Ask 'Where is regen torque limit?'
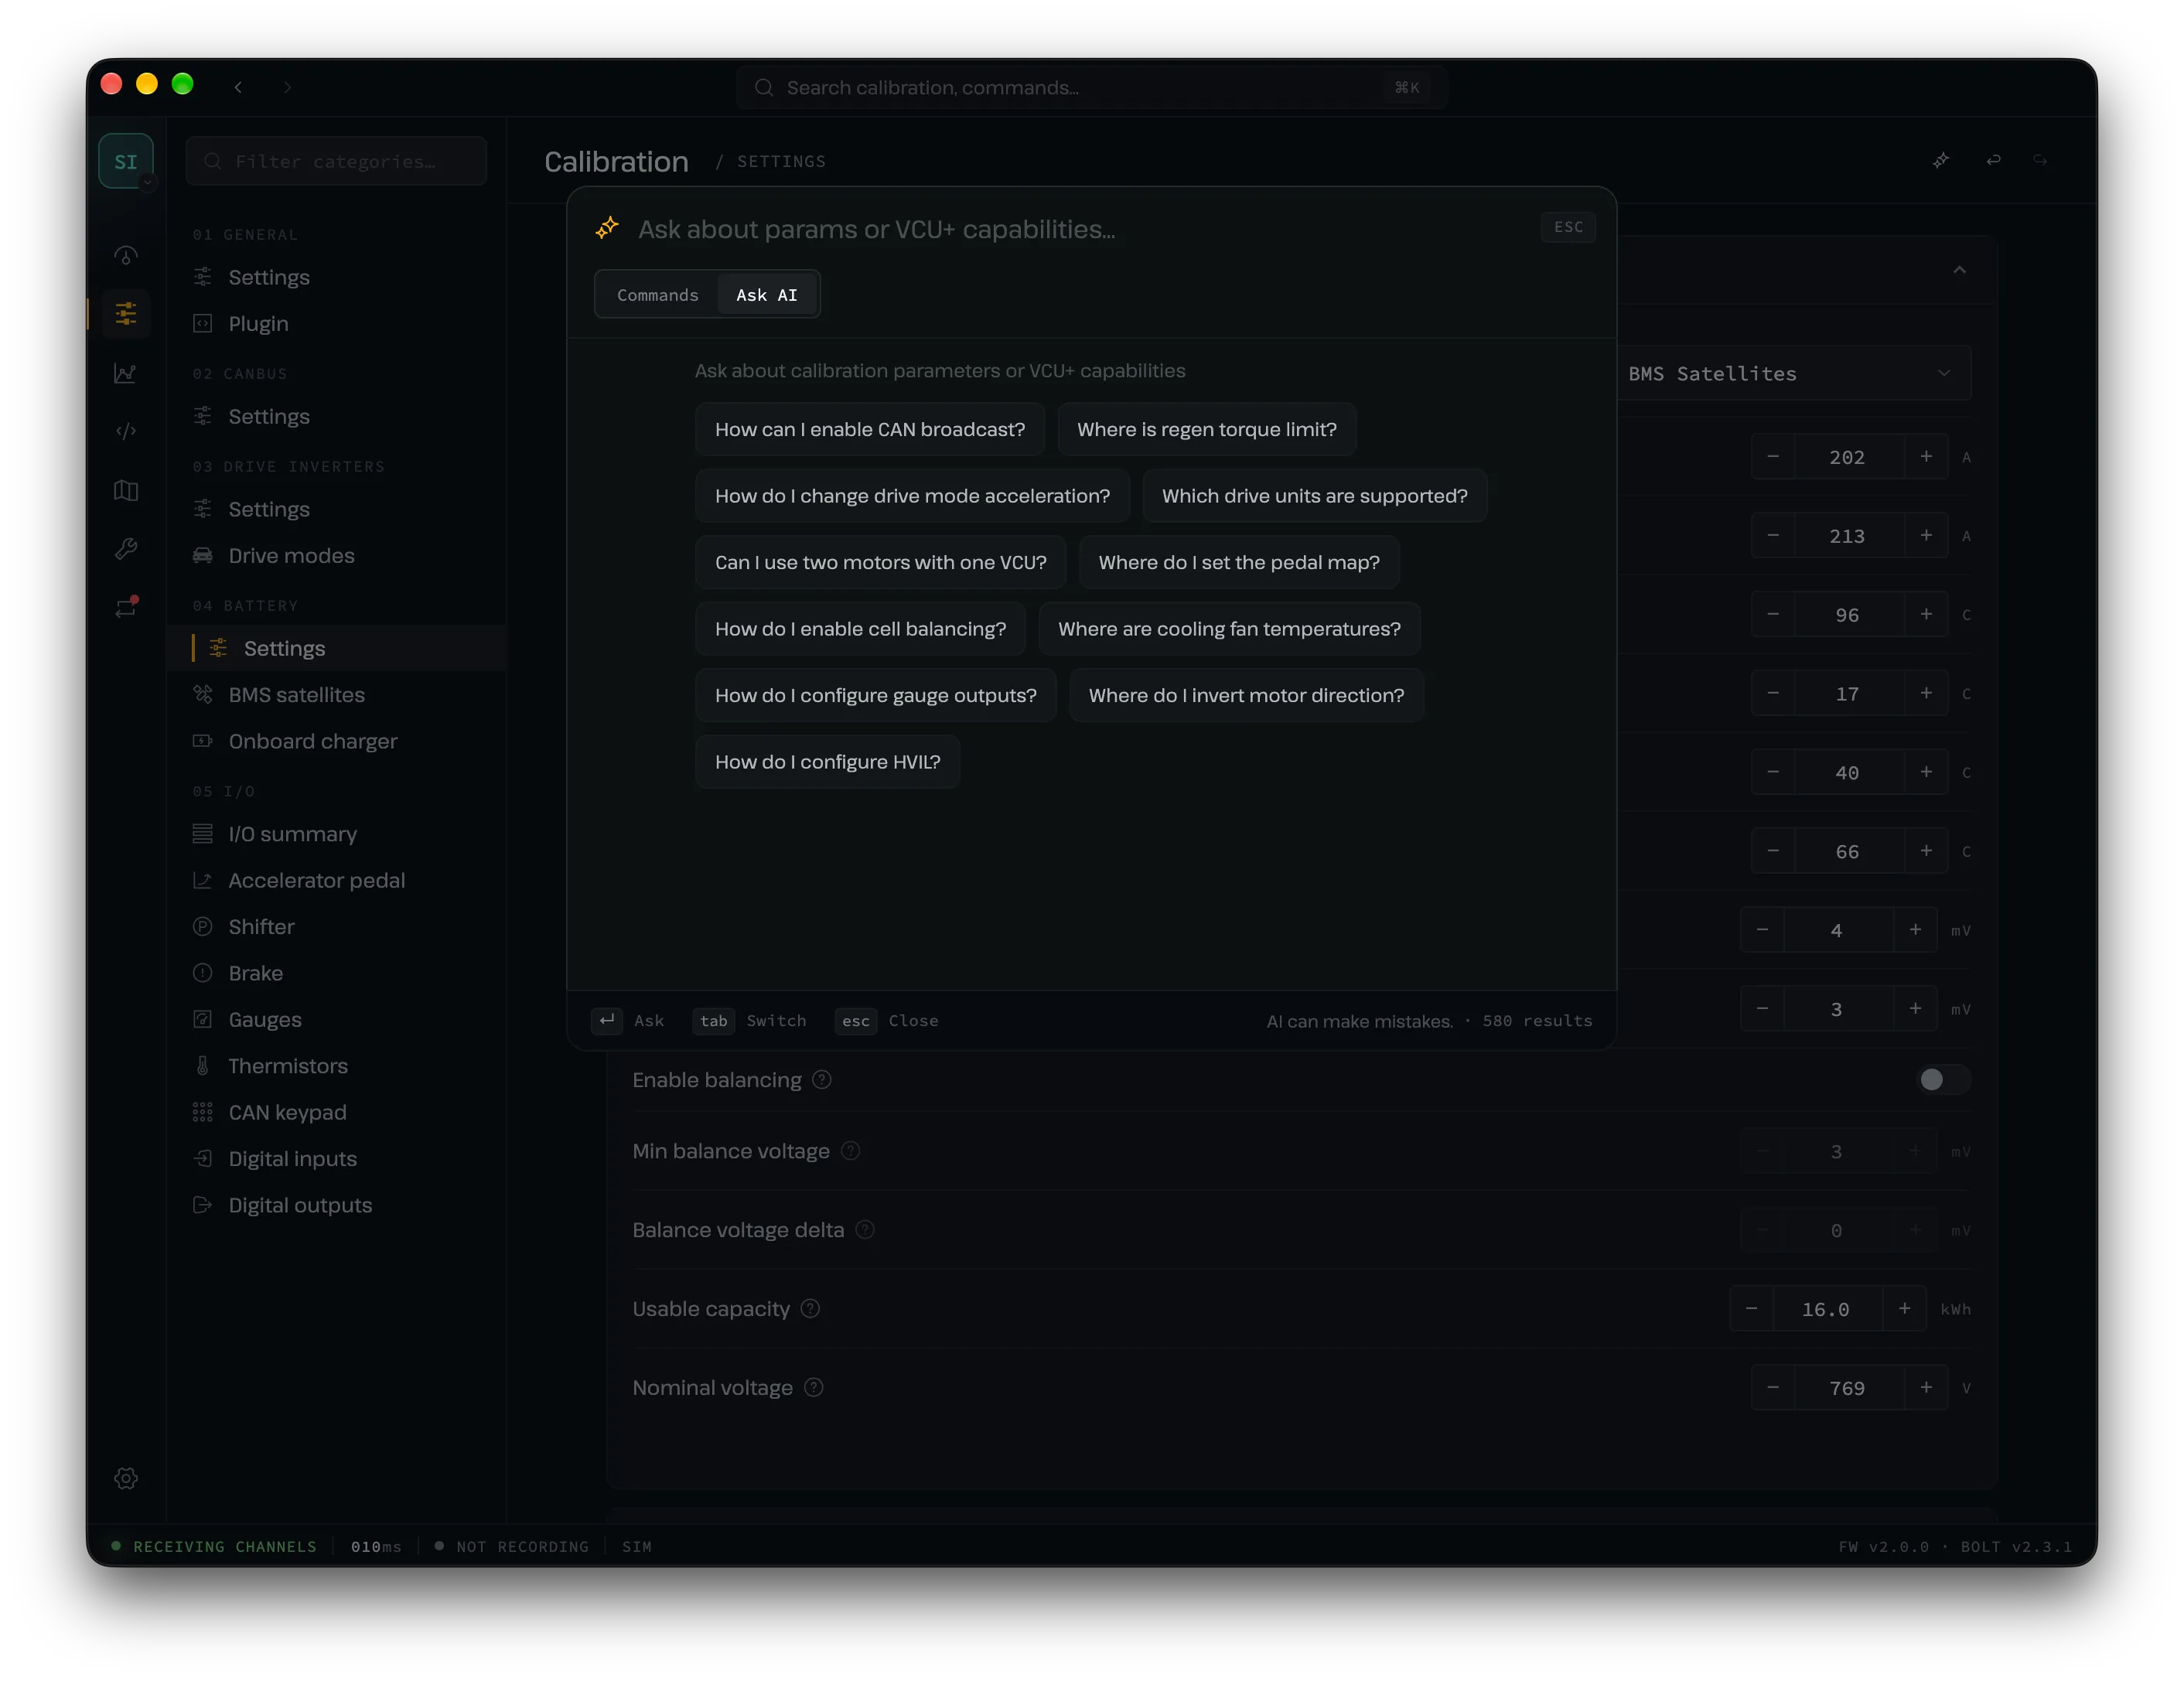 pos(1206,429)
